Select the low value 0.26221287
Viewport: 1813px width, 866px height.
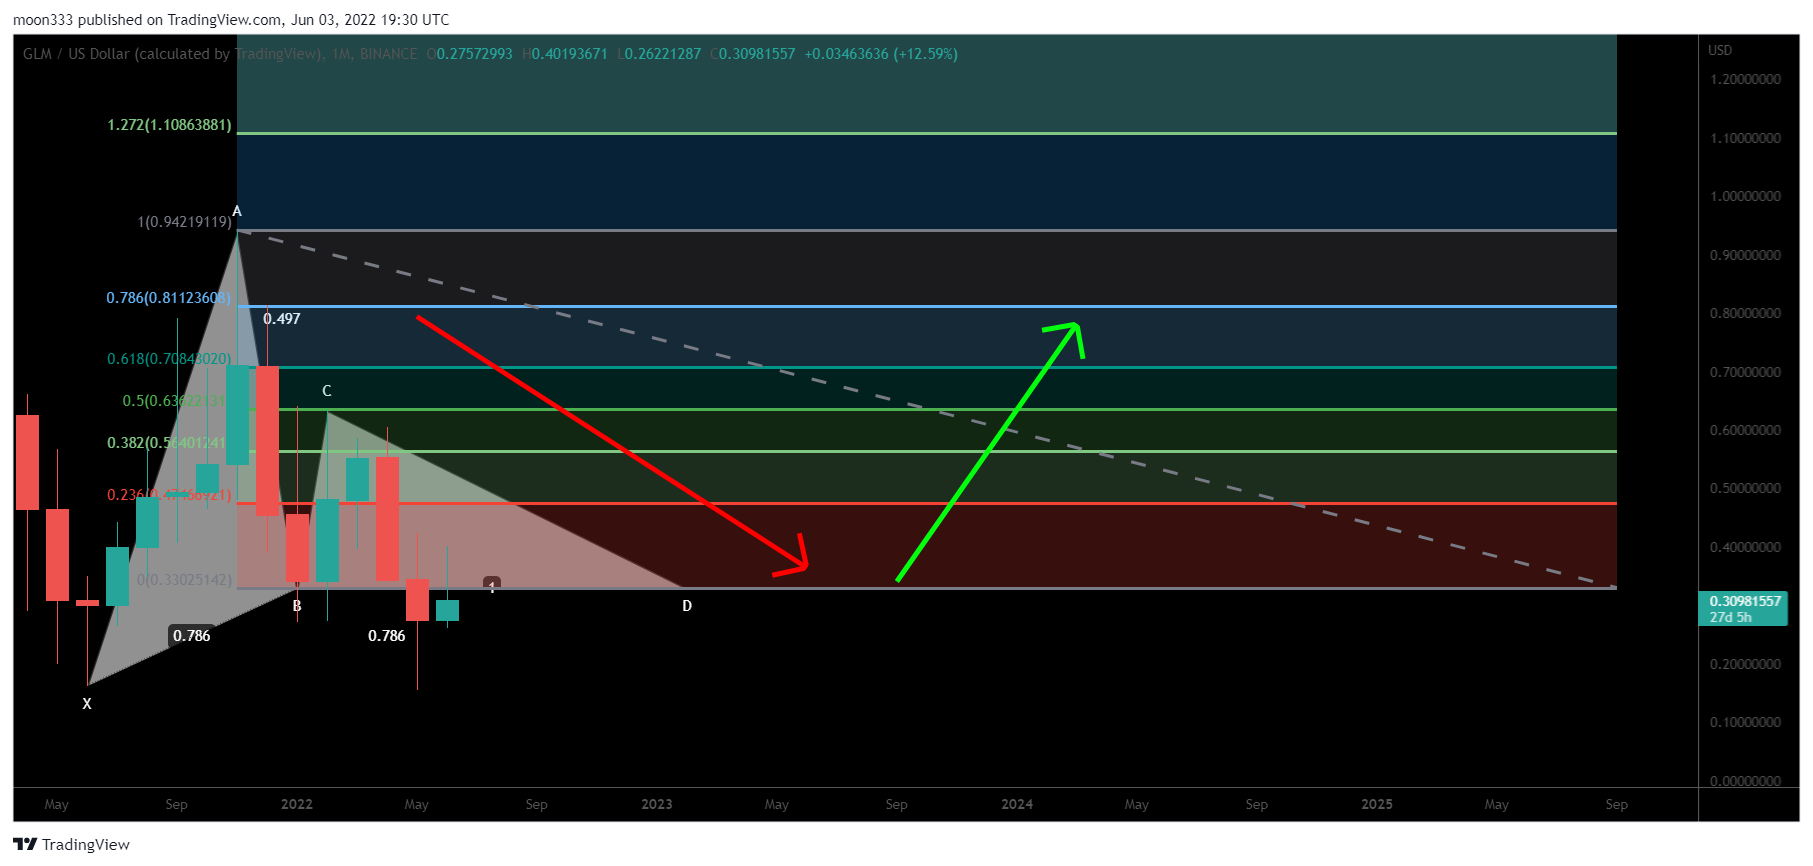tap(663, 54)
